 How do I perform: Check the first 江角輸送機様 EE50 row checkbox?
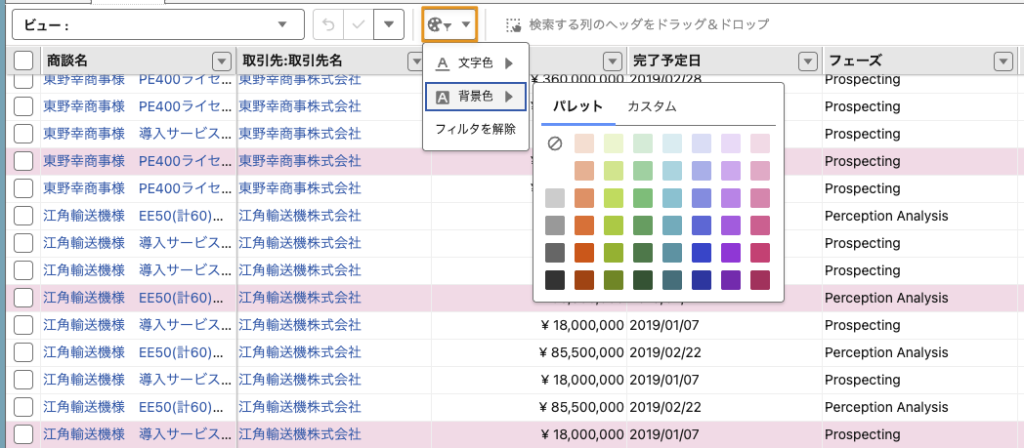click(22, 215)
